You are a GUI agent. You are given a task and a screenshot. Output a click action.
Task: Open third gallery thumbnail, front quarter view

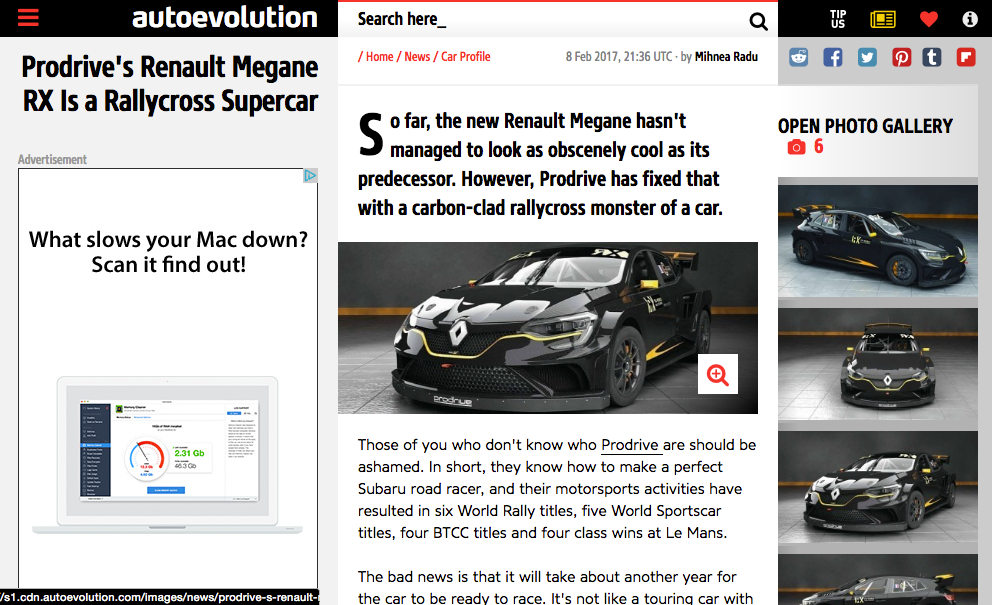tap(877, 487)
